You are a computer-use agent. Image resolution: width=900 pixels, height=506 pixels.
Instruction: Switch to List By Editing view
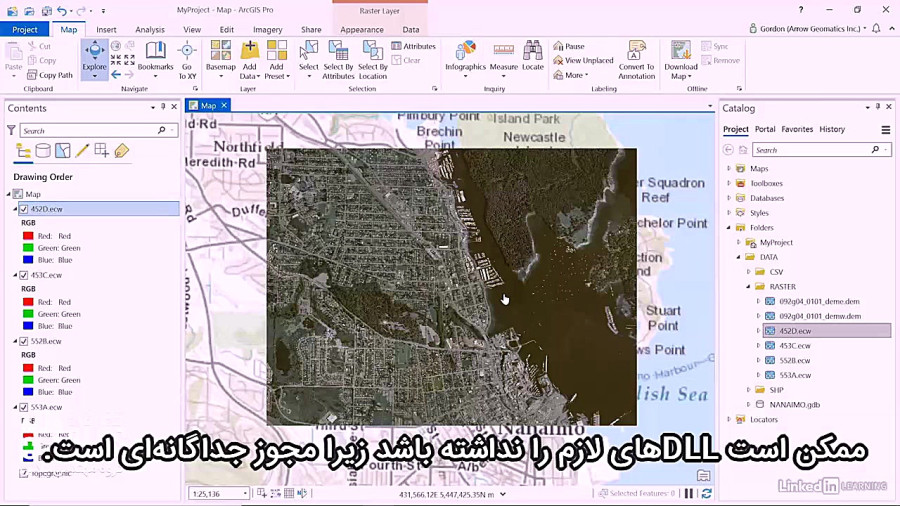coord(82,151)
